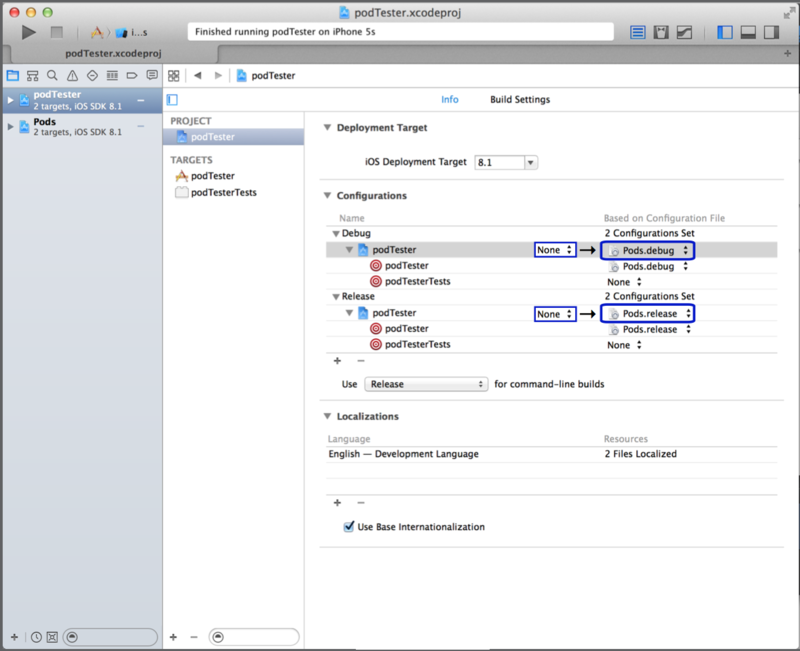This screenshot has height=651, width=800.
Task: Open None popup for Debug podTesterTests
Action: click(623, 282)
